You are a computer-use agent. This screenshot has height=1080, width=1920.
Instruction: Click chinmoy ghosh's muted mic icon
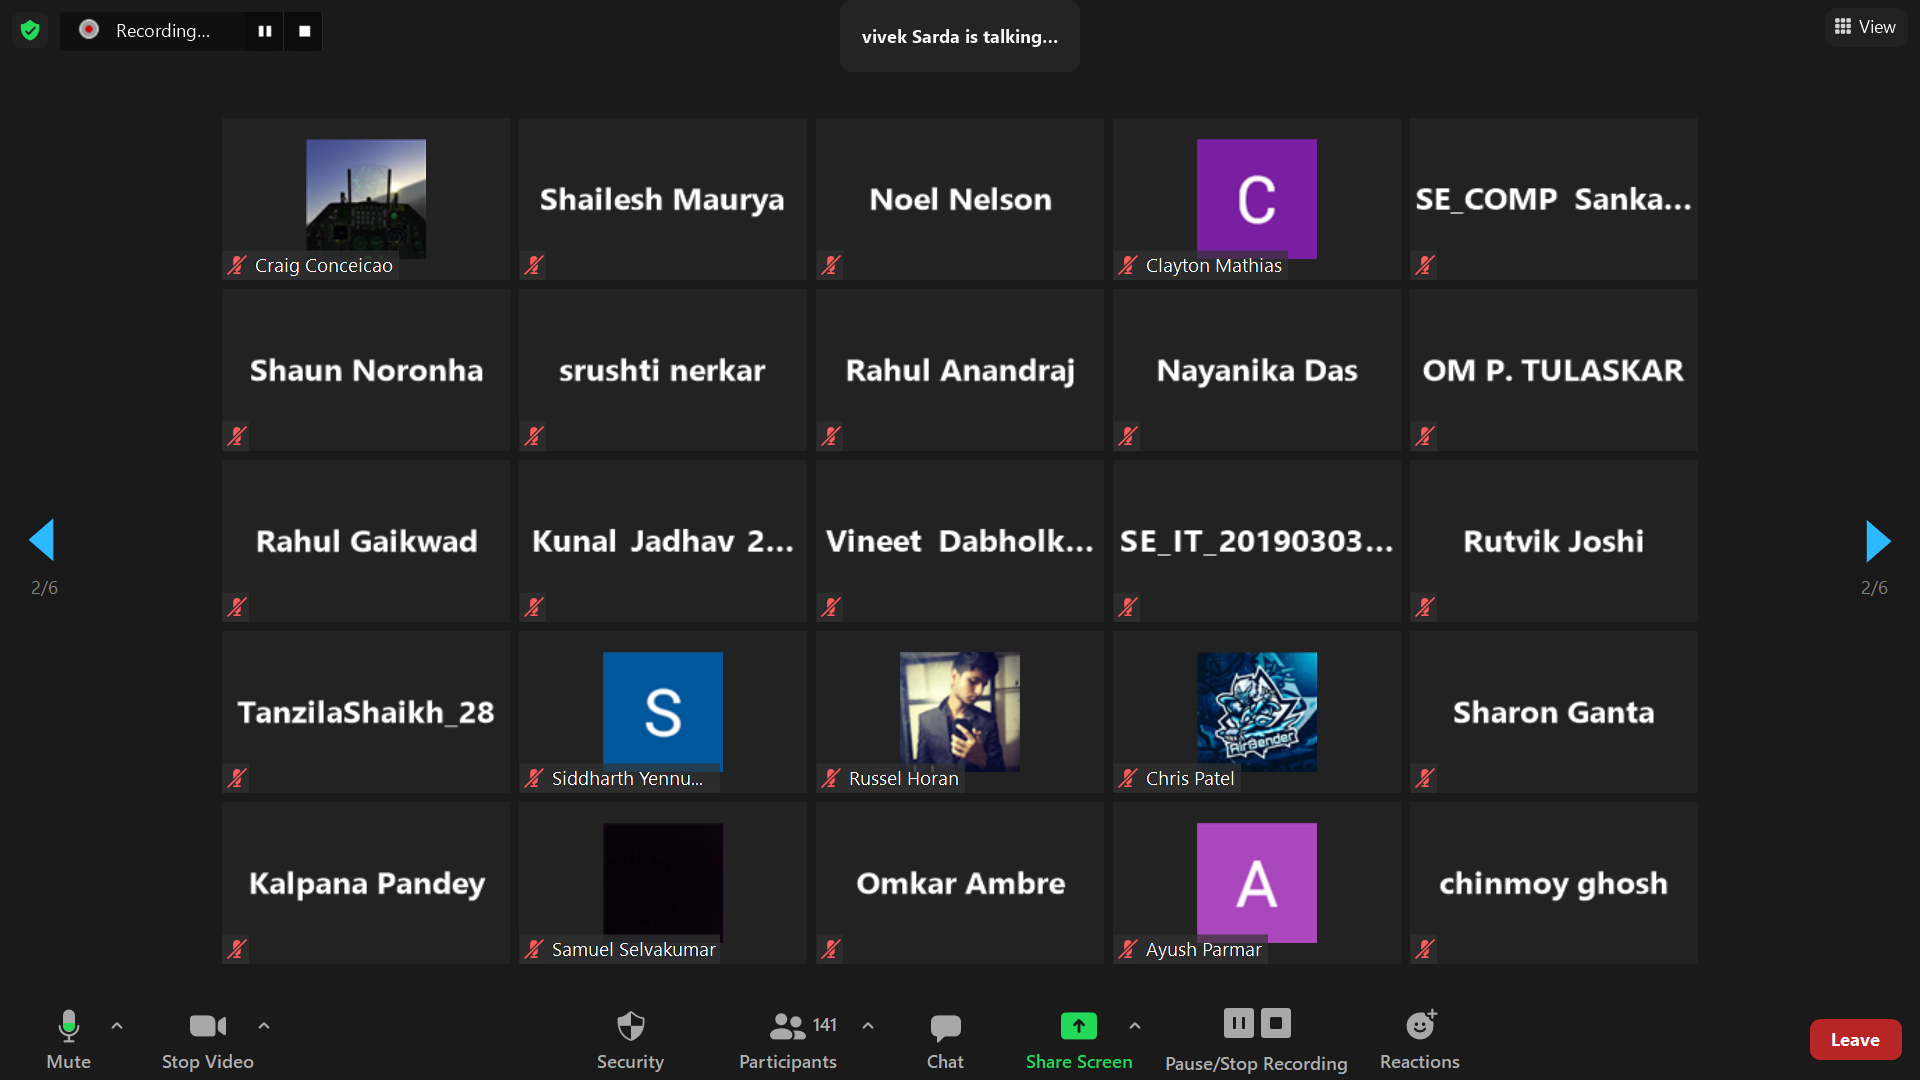point(1425,949)
